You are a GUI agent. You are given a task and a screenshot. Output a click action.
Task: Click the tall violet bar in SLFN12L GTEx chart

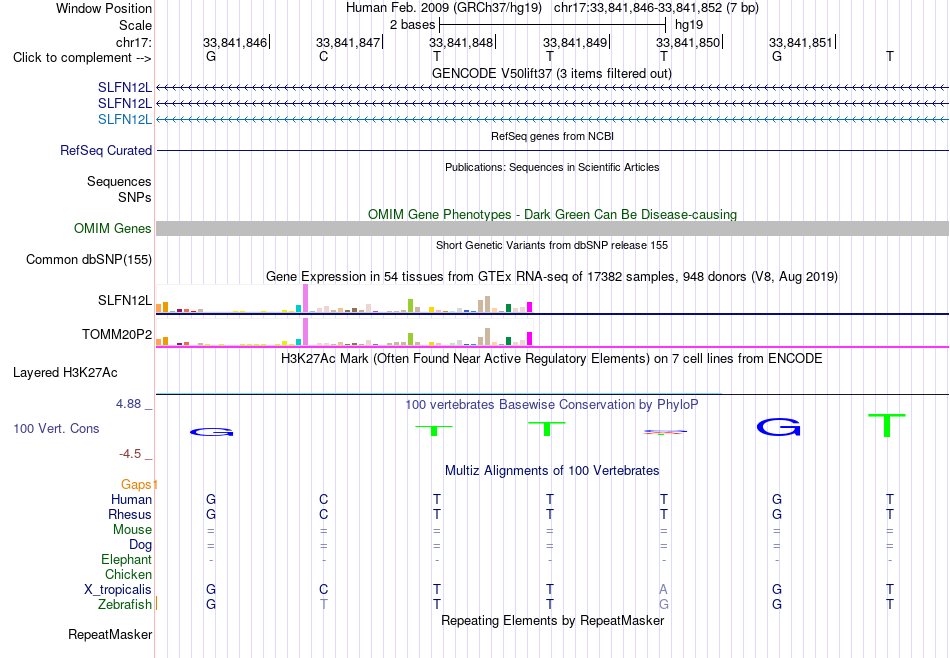point(305,299)
